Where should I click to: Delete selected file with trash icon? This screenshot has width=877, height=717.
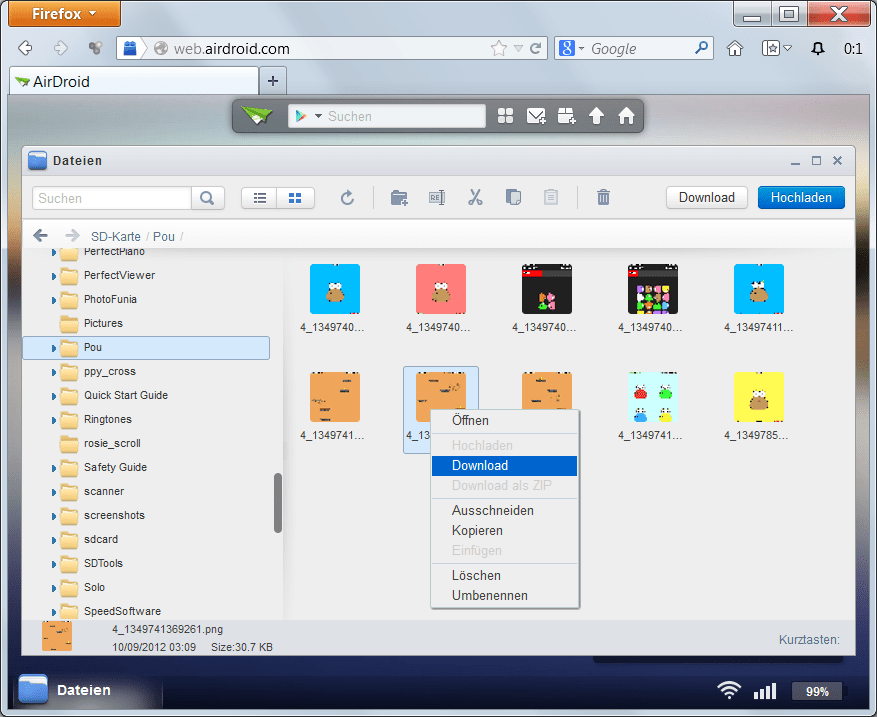[x=603, y=197]
